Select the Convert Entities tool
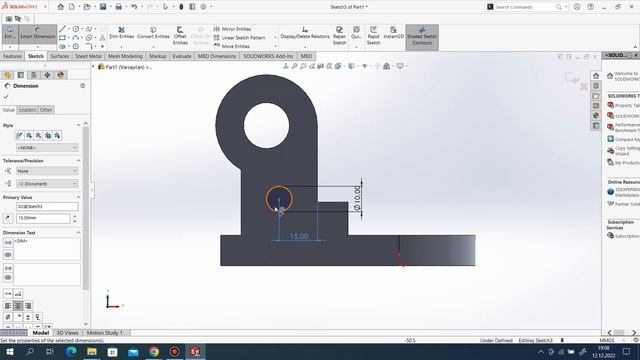Image resolution: width=640 pixels, height=360 pixels. 153,33
